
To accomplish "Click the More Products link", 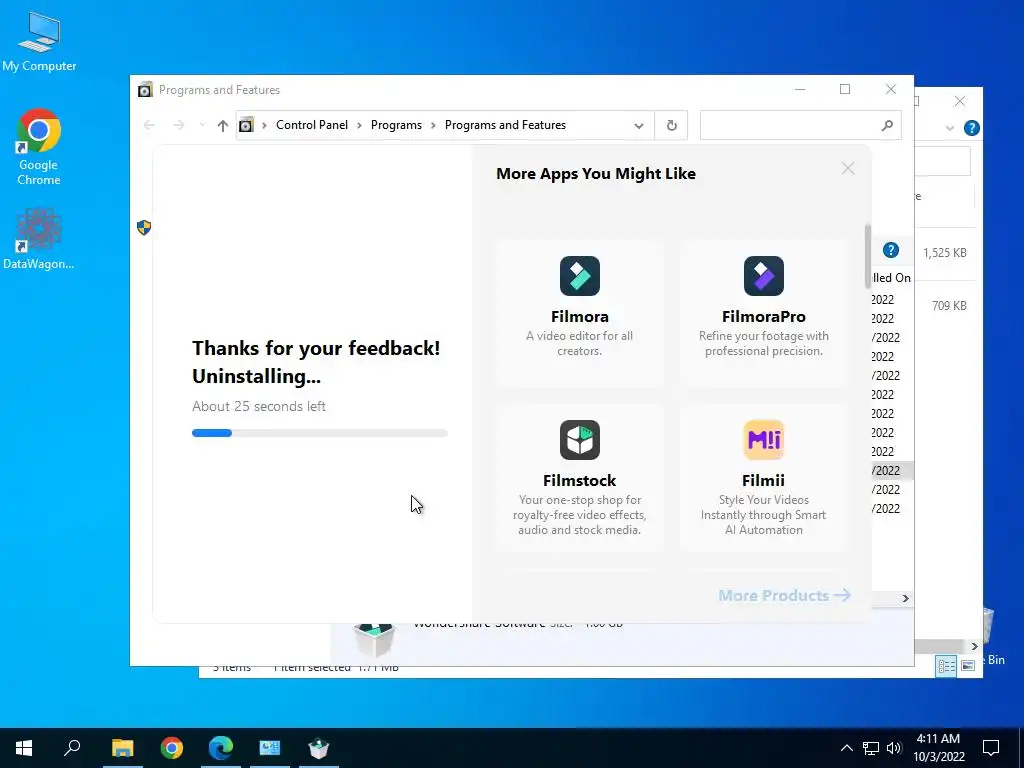I will 784,595.
